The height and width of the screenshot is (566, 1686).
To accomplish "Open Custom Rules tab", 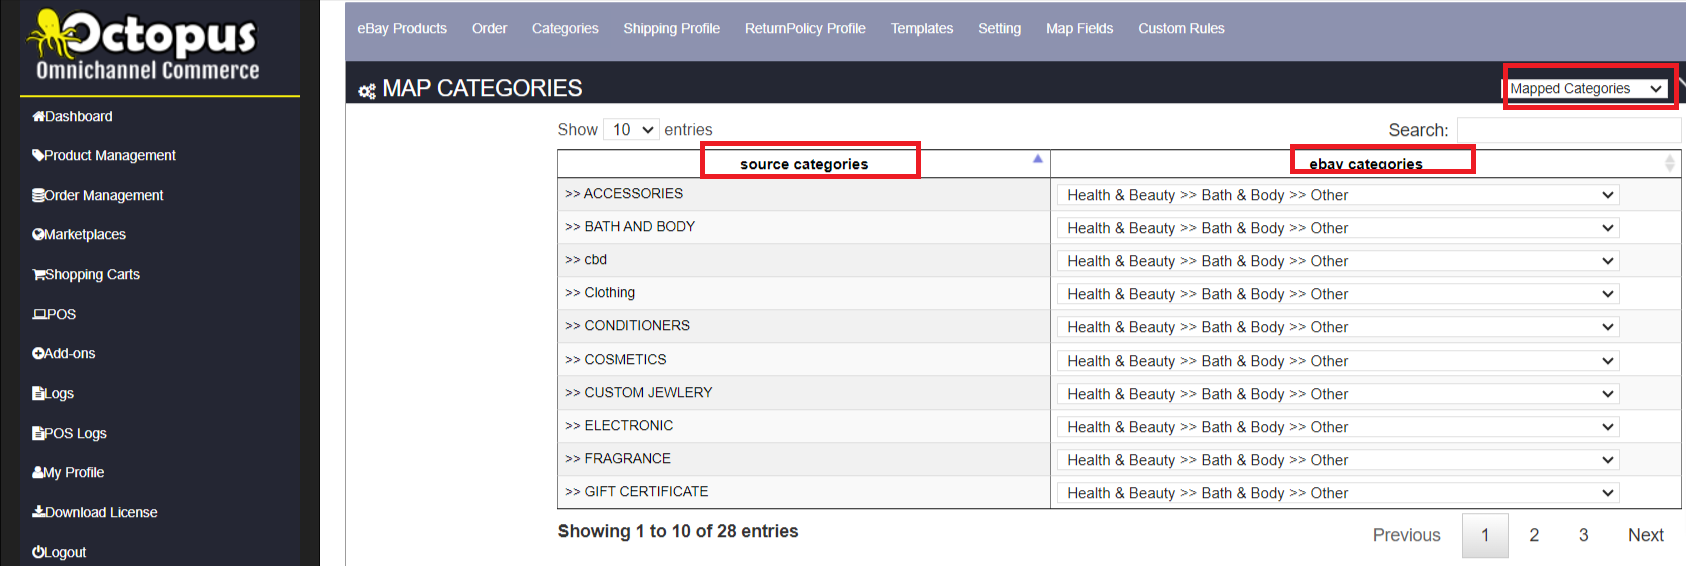I will click(1181, 28).
